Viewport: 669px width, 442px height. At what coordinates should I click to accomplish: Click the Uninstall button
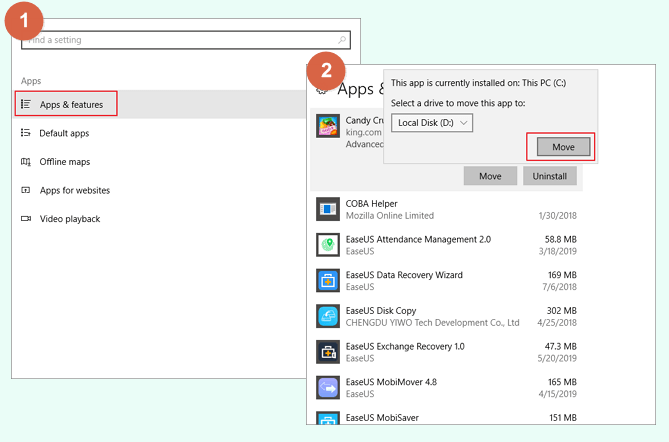pos(549,176)
